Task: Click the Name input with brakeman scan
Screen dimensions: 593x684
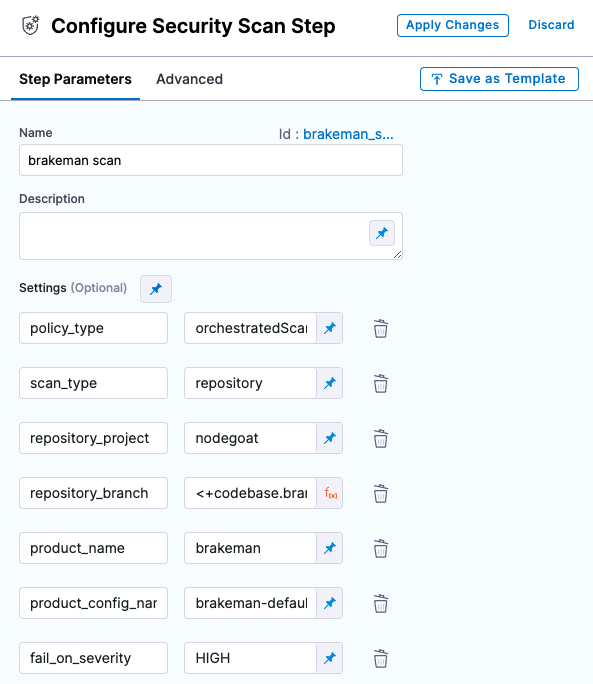Action: coord(211,160)
